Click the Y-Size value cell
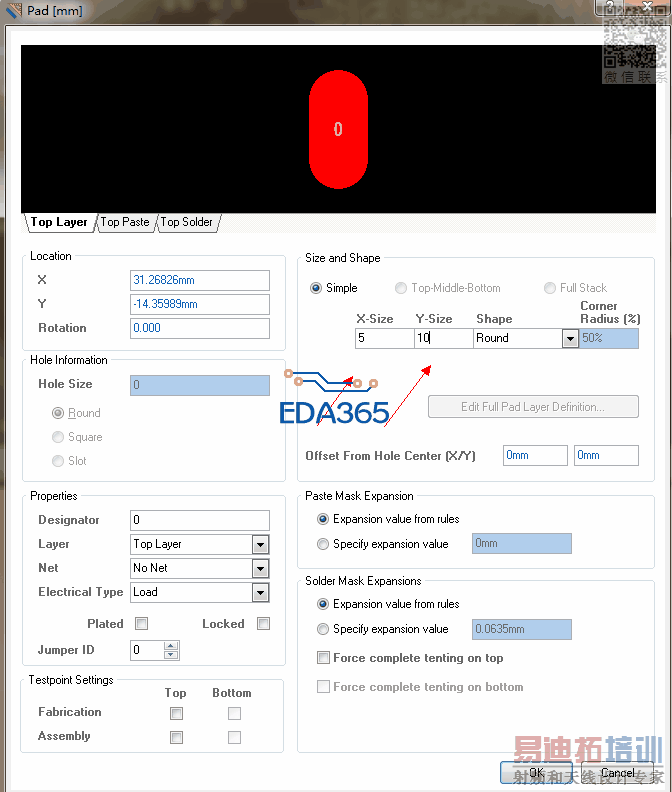 (444, 338)
